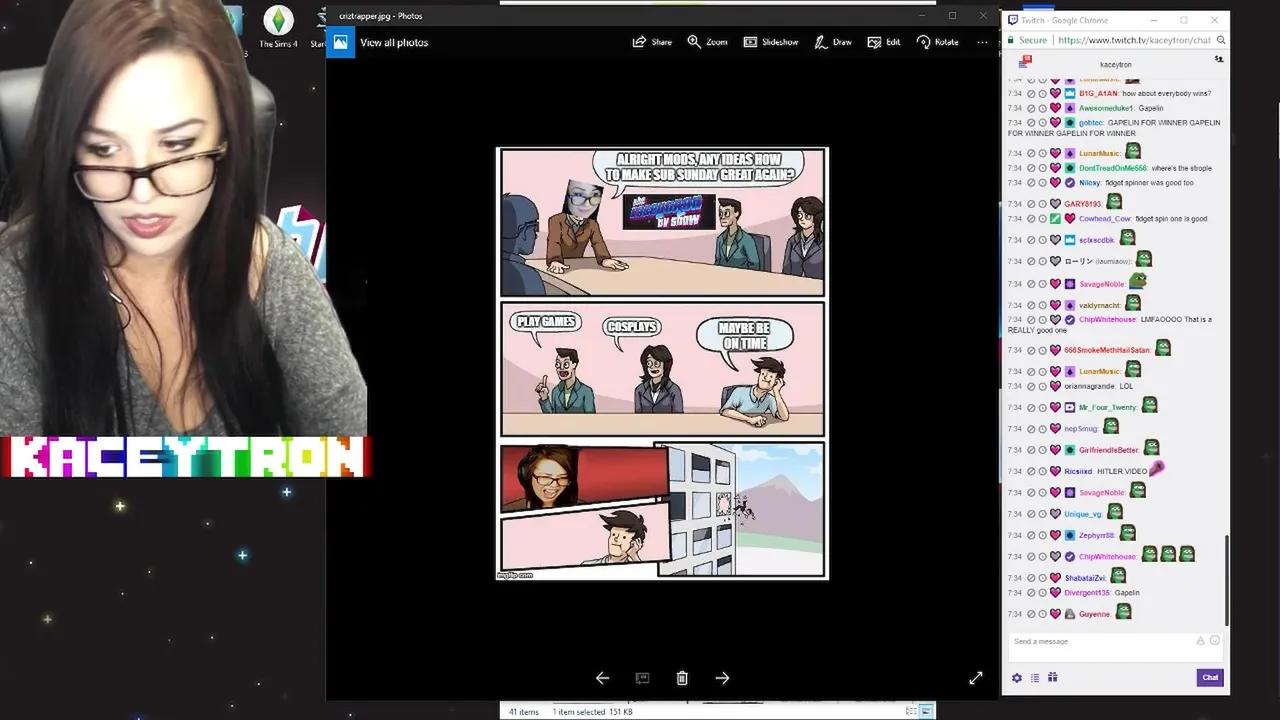Click the Twitch chat URL address bar
This screenshot has height=720, width=1280.
tap(1133, 40)
